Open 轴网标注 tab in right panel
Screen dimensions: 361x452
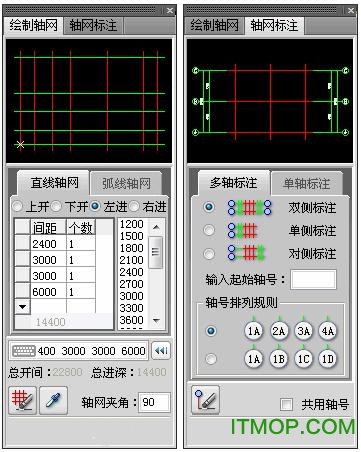point(274,25)
